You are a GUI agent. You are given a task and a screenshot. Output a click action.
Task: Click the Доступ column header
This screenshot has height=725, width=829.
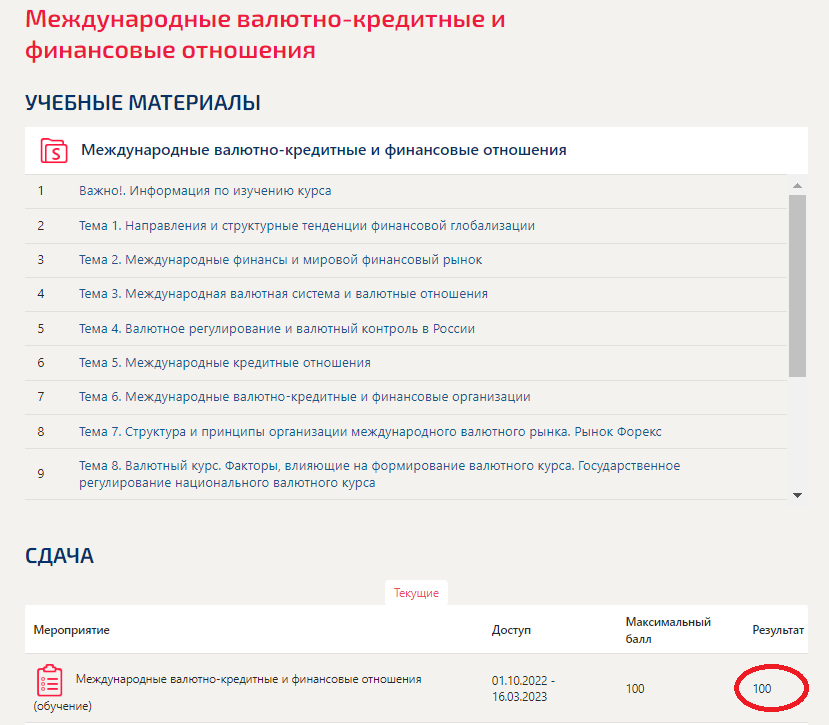click(x=511, y=630)
